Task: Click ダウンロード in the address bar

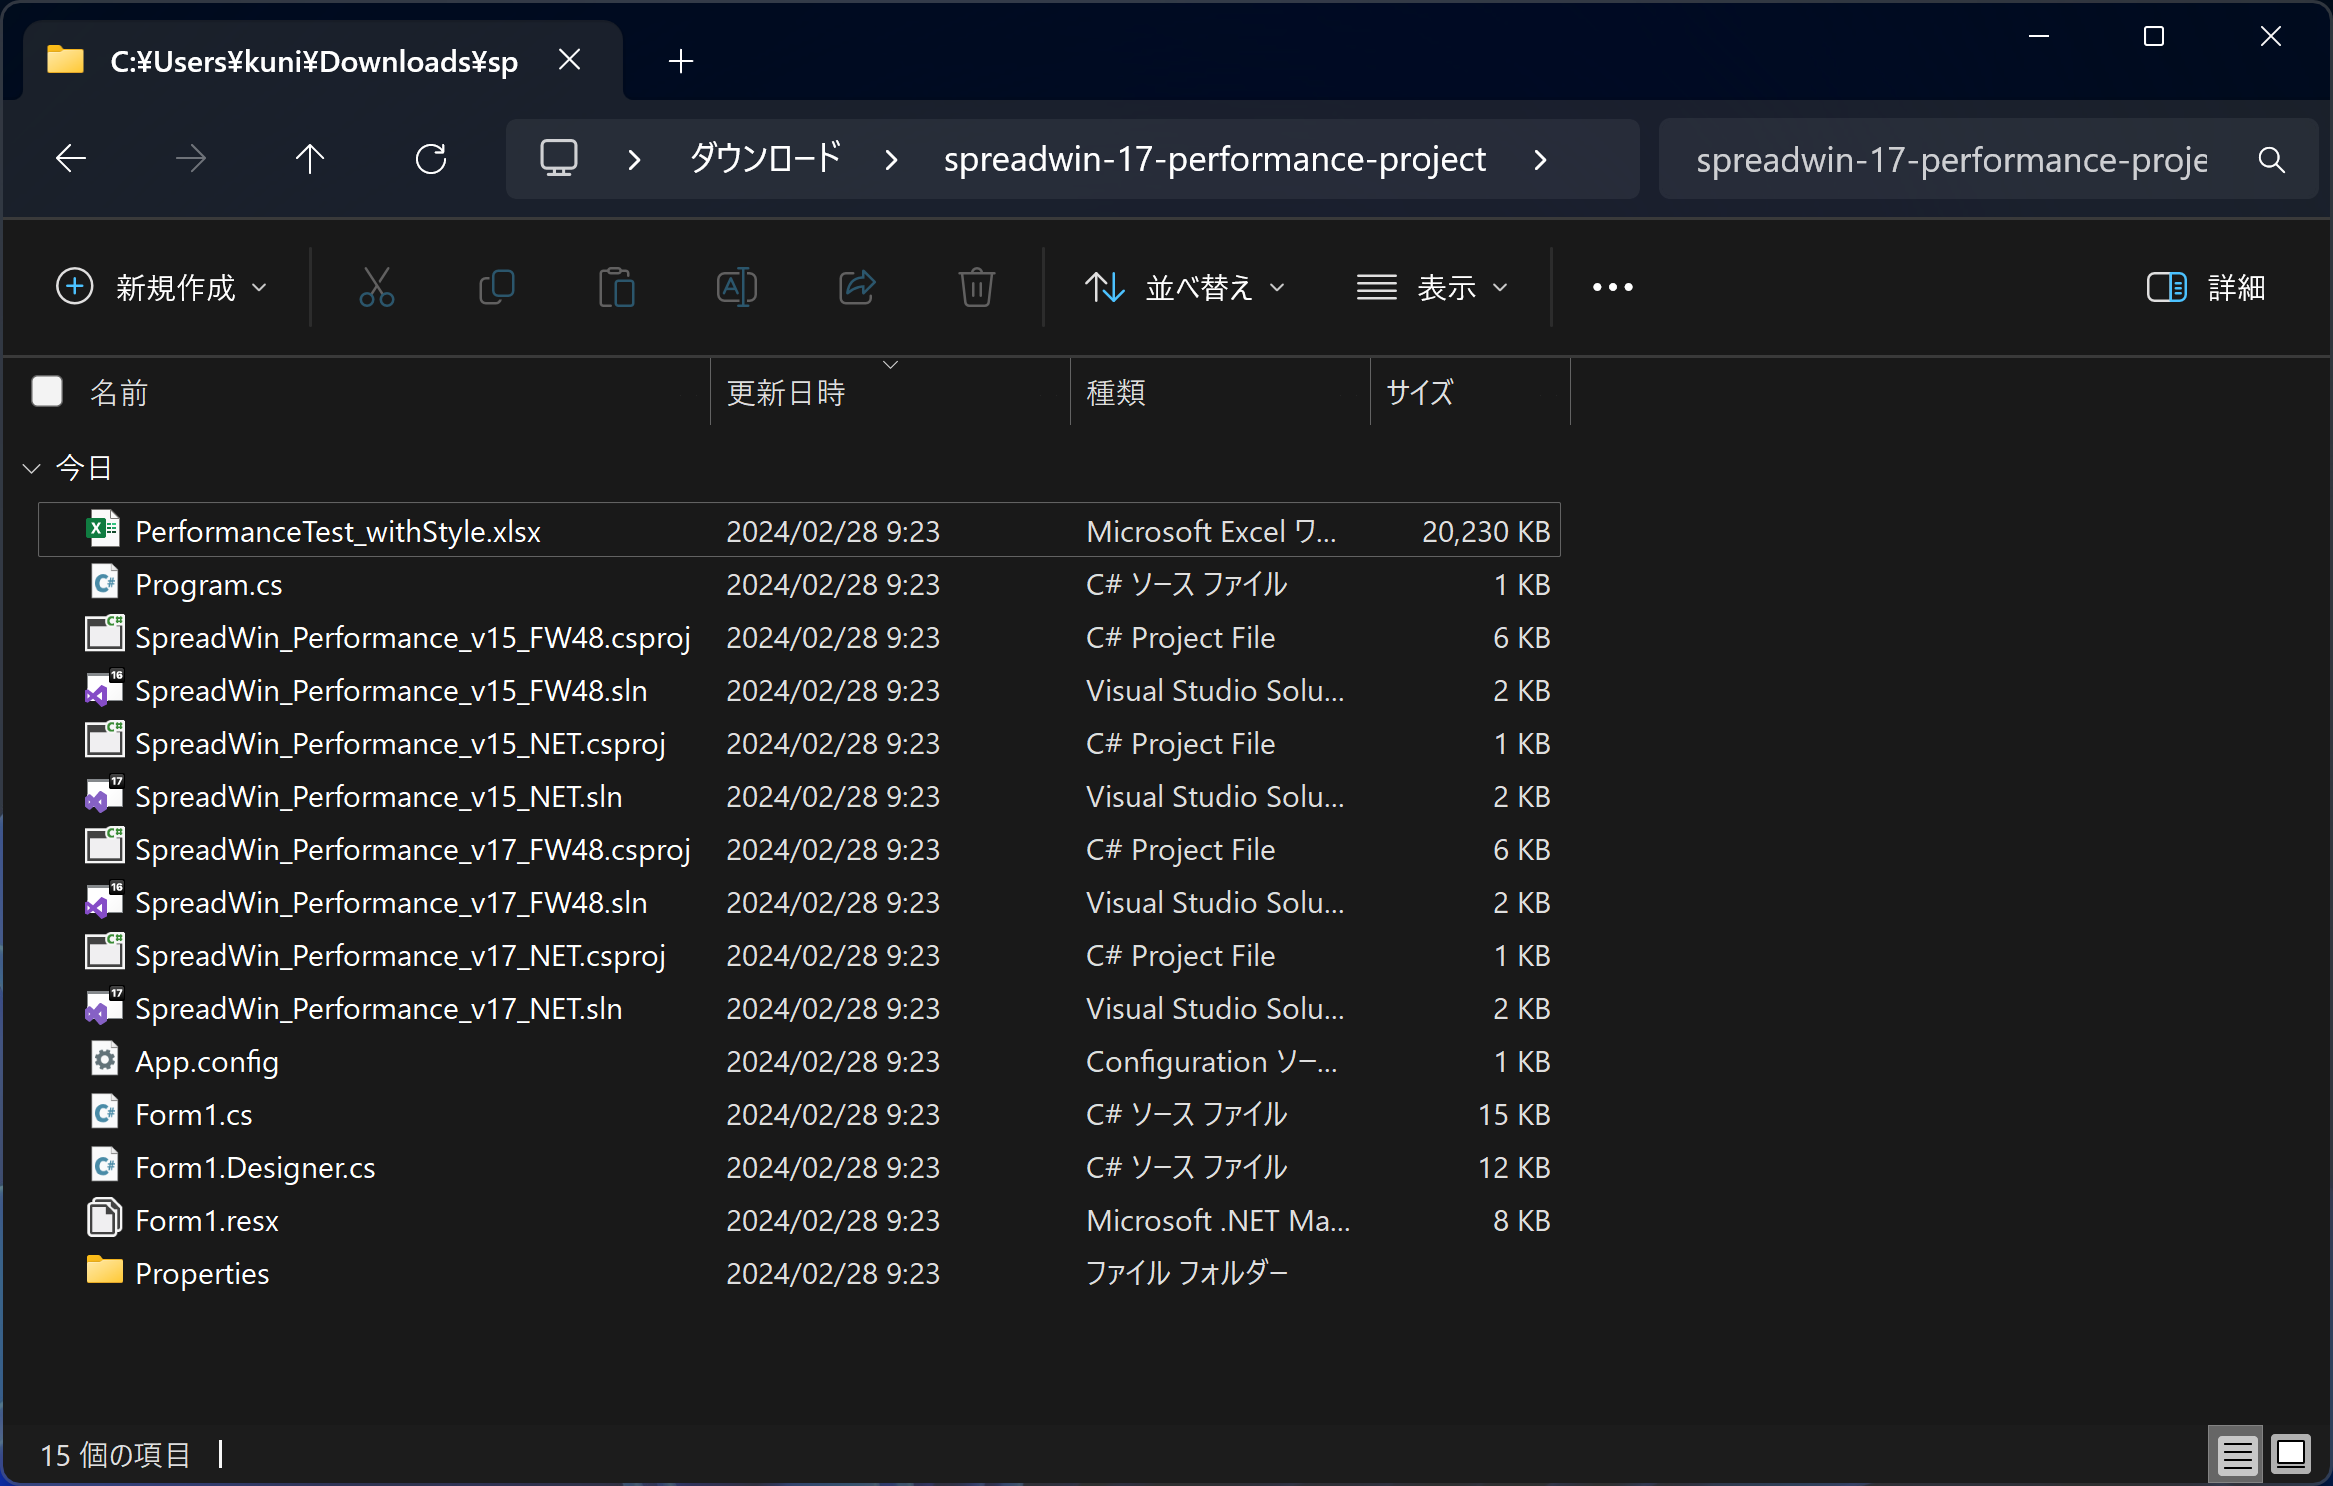Action: coord(765,158)
